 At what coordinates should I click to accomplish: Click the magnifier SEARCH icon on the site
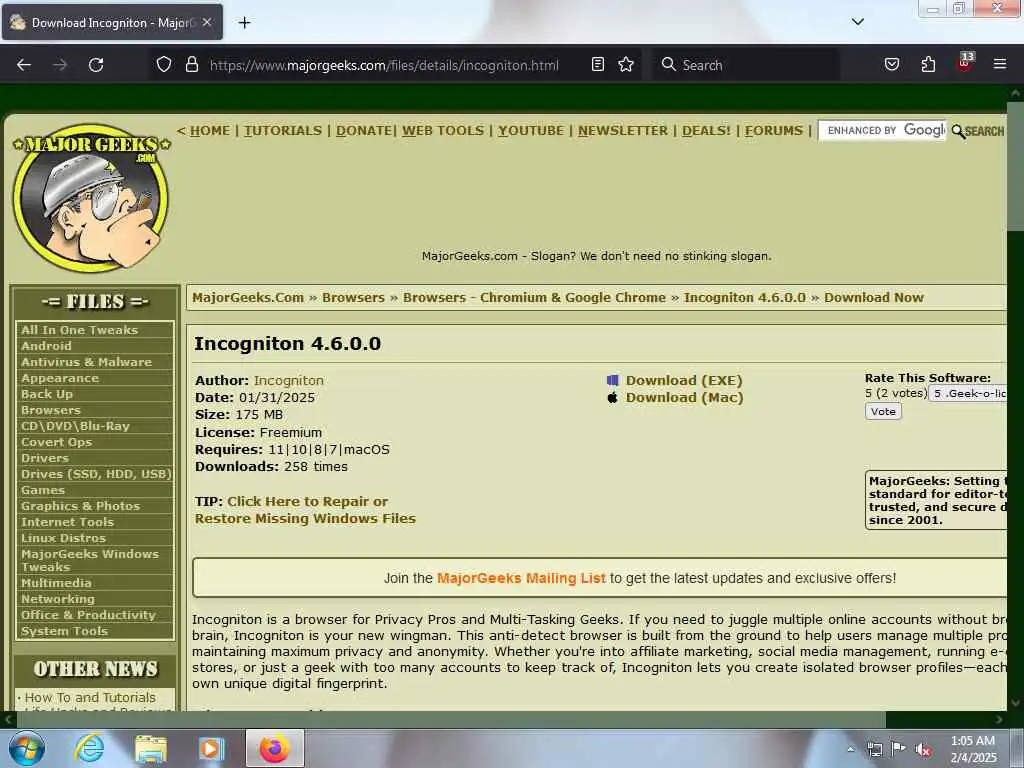978,131
